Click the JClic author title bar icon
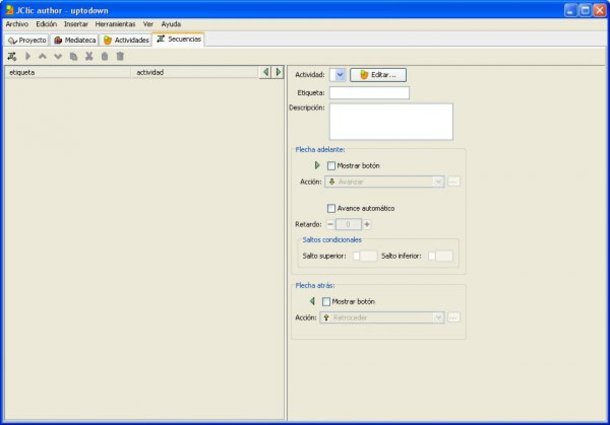This screenshot has height=425, width=610. point(9,10)
